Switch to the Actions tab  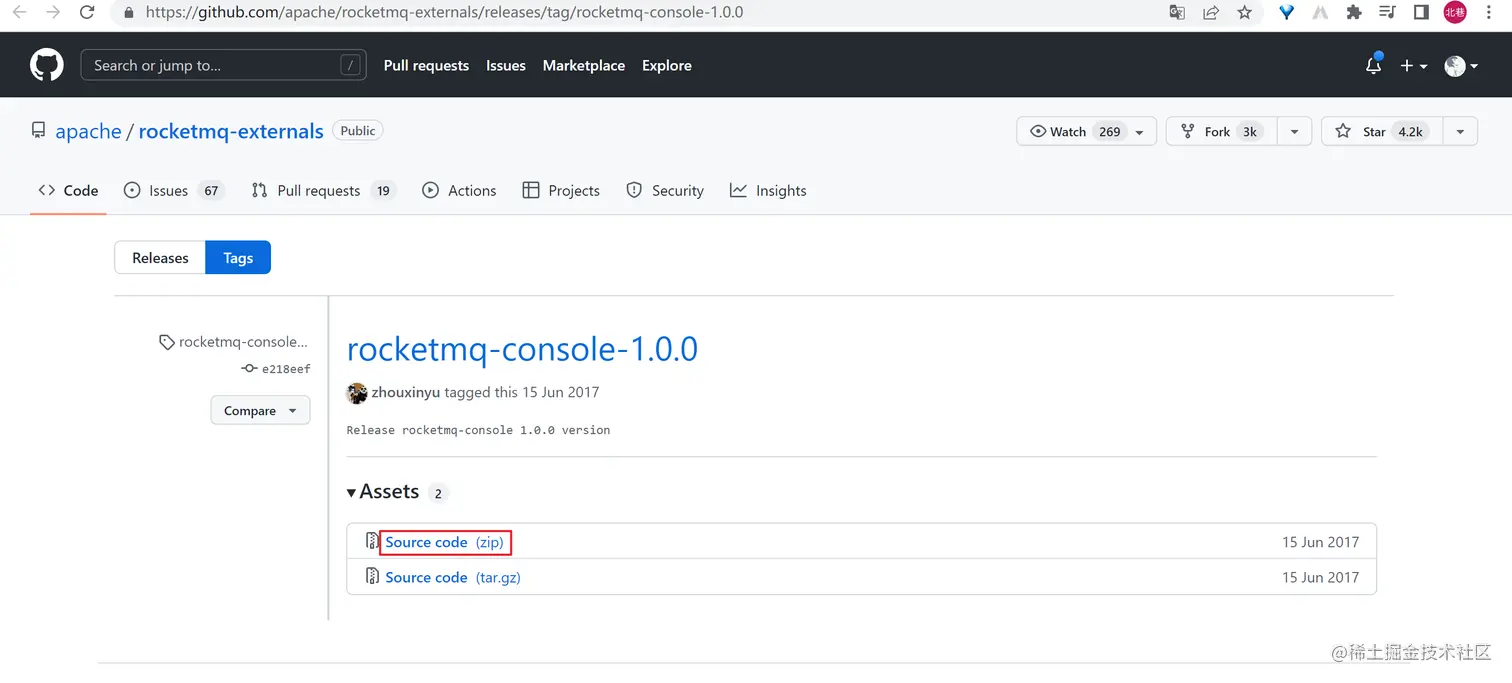point(459,190)
